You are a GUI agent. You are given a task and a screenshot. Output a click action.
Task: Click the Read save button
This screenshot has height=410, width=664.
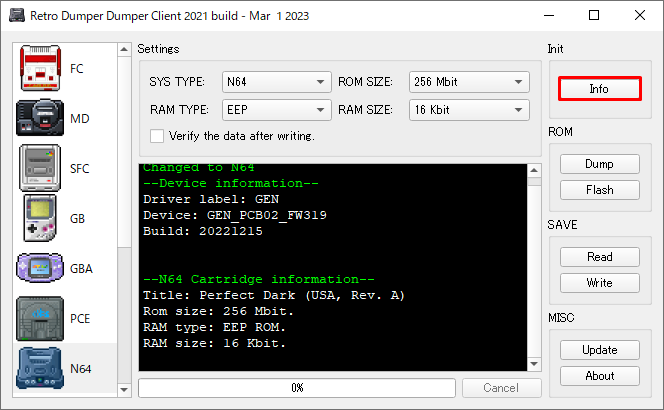click(x=599, y=257)
